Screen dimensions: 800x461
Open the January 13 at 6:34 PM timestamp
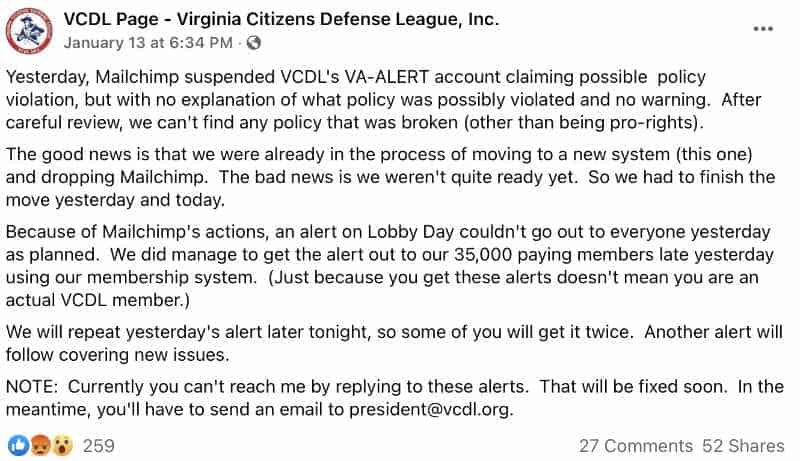(x=148, y=43)
